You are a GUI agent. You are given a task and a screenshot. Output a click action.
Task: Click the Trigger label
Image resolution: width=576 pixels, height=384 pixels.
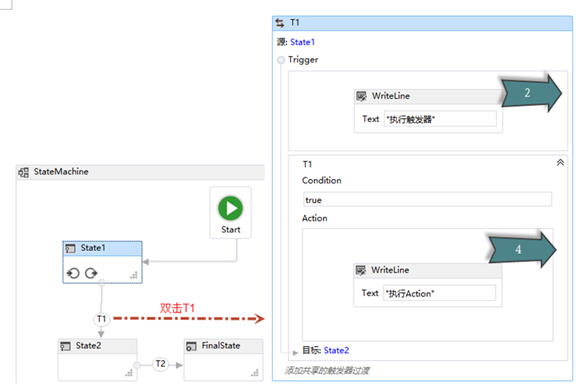303,60
